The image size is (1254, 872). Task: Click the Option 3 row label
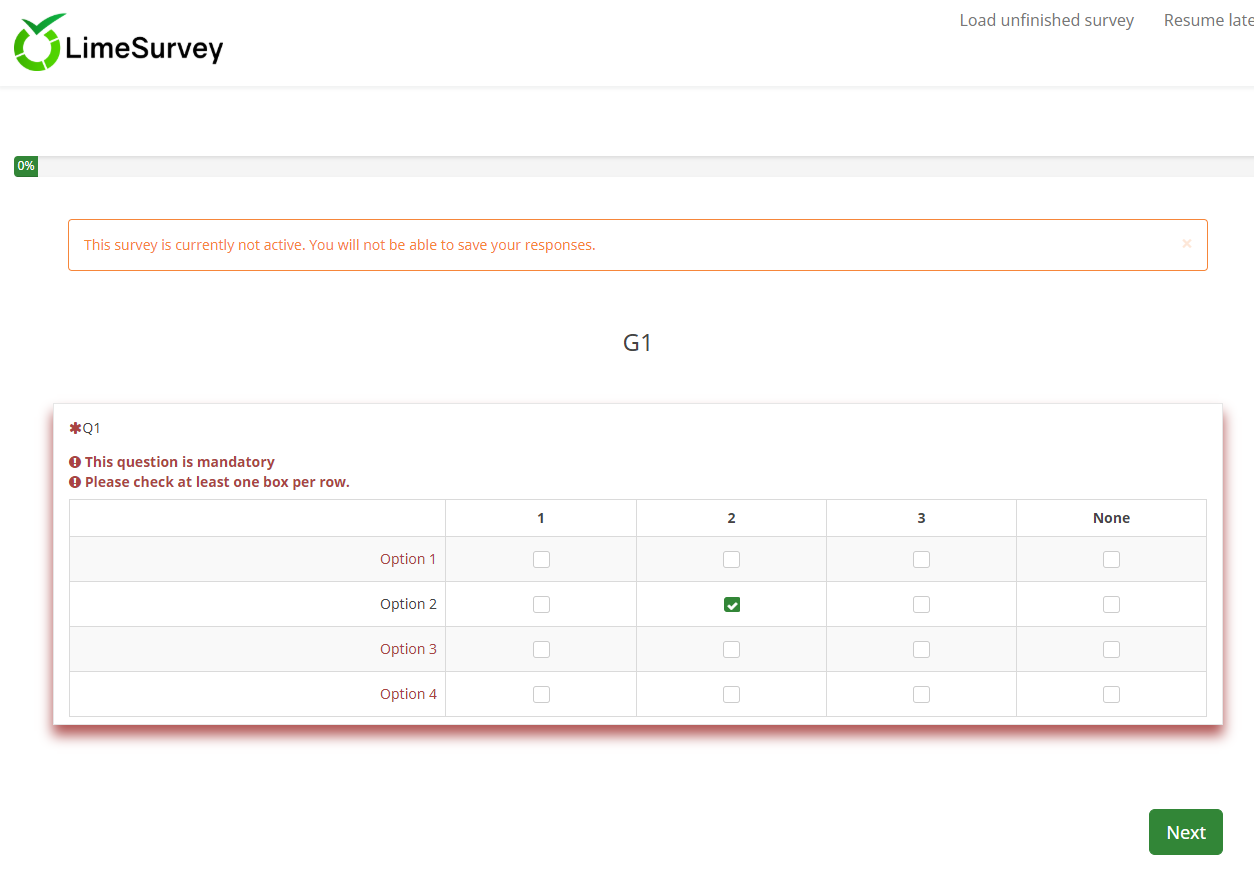[408, 649]
